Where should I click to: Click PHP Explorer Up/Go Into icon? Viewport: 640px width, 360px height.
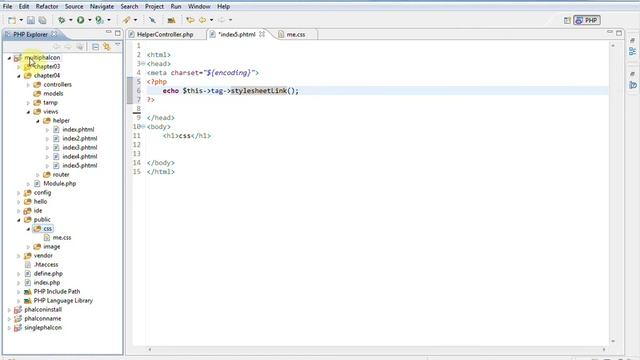click(x=80, y=47)
